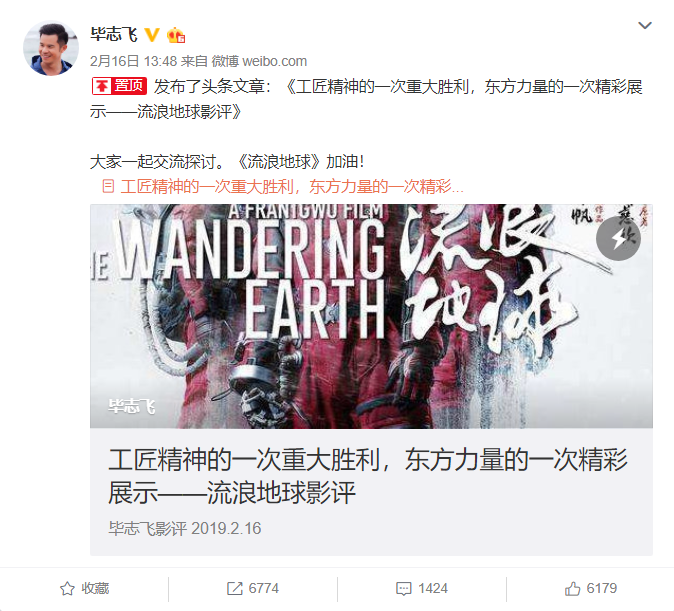Click the red 置顶 pinned tag
Viewport: 674px width, 611px height.
(119, 86)
